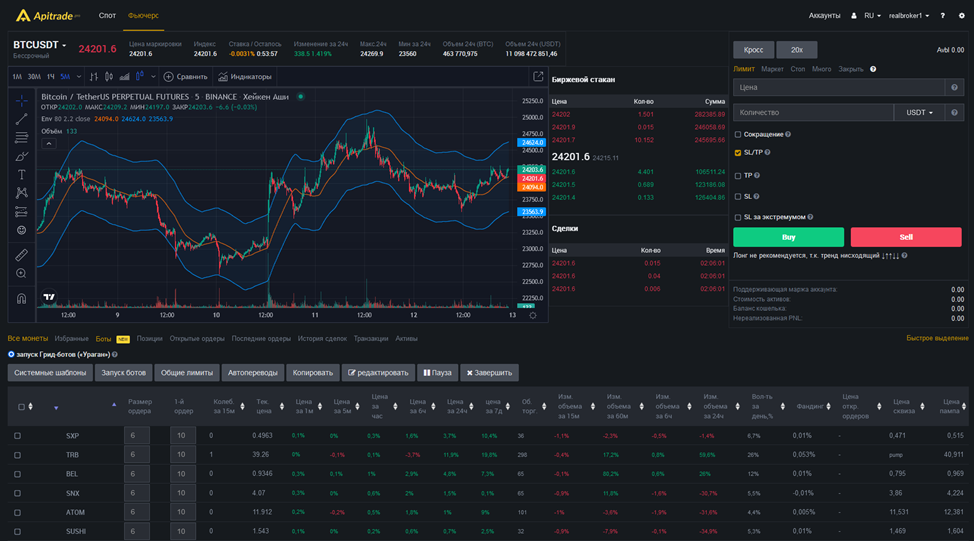974x541 pixels.
Task: Pick the text annotation tool on chart
Action: click(x=22, y=174)
